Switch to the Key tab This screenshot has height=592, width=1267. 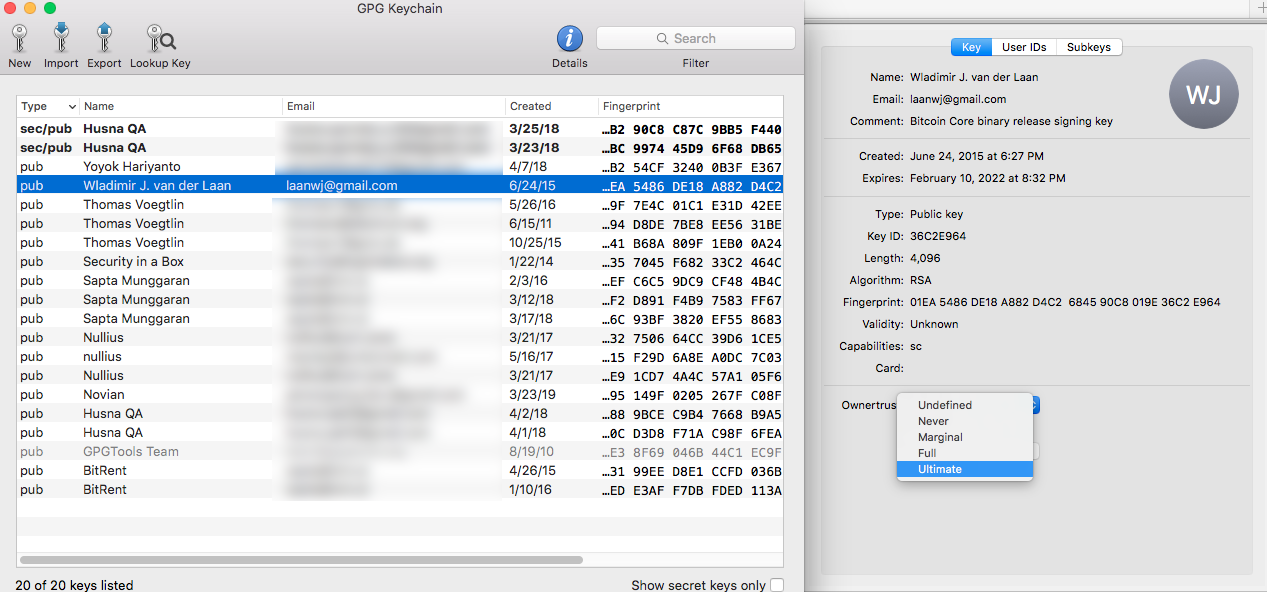point(971,47)
